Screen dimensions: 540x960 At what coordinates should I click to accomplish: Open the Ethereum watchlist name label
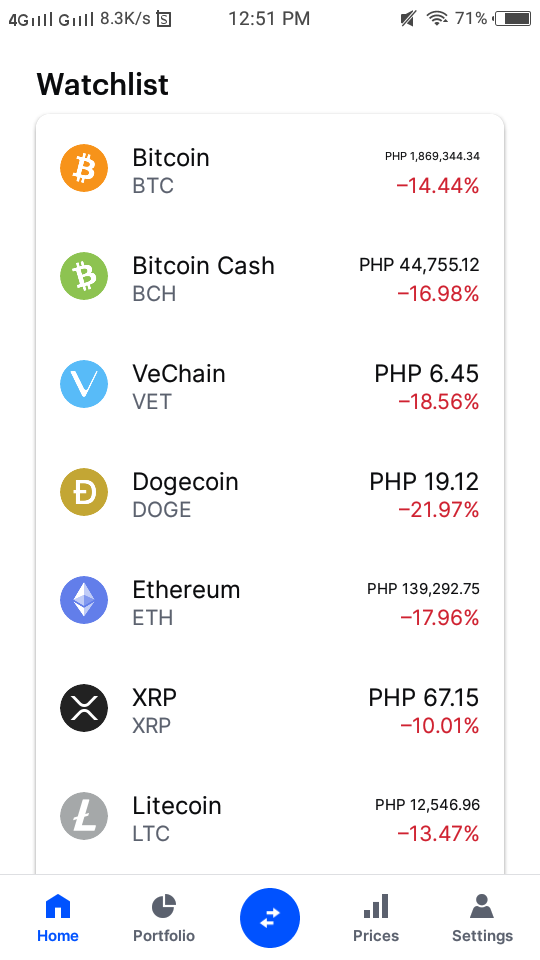click(186, 590)
